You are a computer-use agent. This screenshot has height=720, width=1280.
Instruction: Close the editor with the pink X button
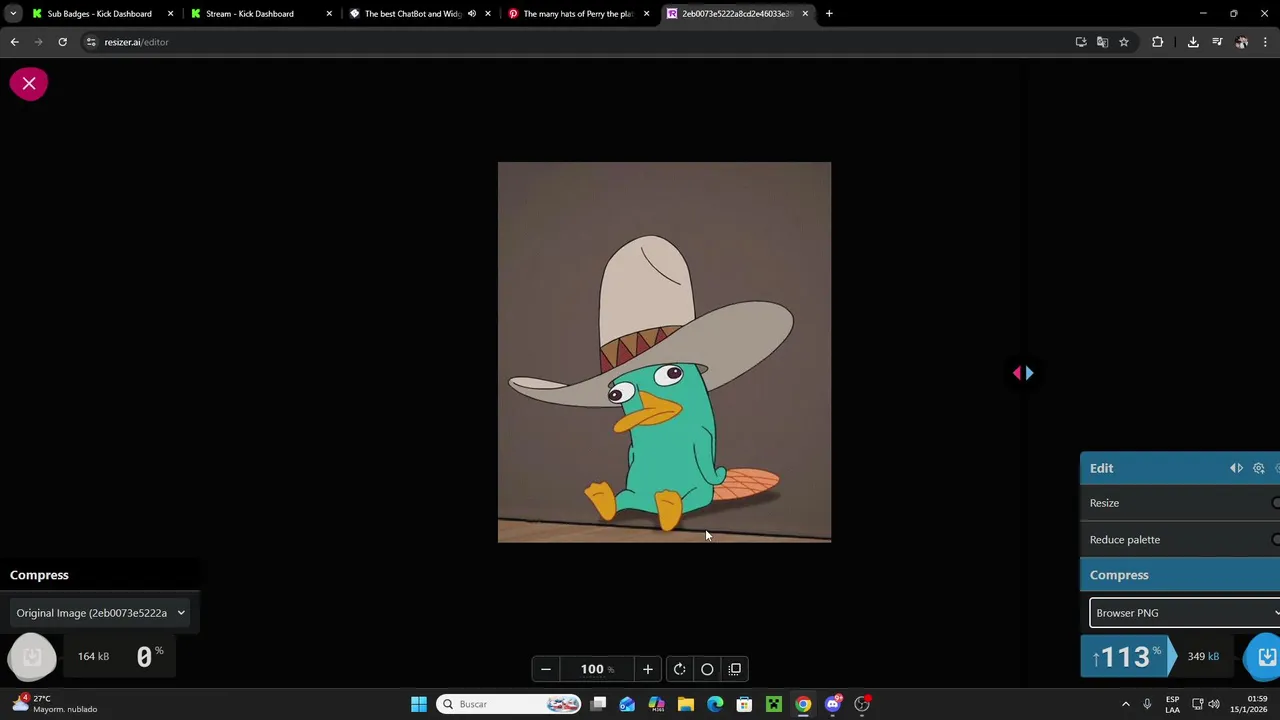[x=29, y=84]
